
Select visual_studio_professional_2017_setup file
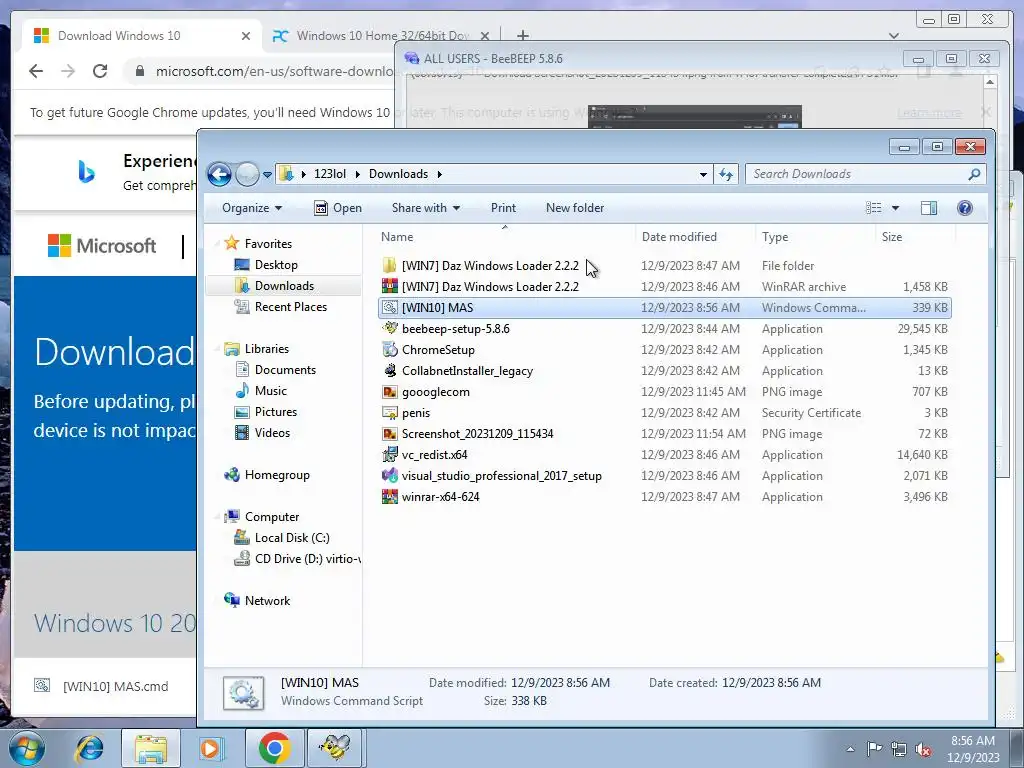[x=665, y=475]
